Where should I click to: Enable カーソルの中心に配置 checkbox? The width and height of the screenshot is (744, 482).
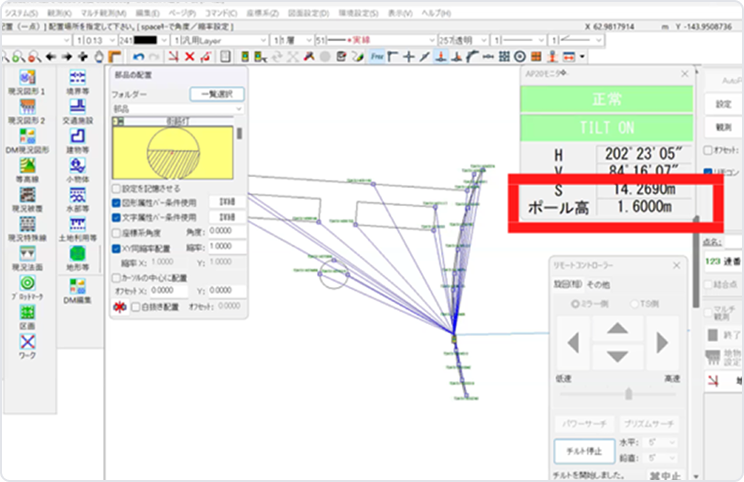coord(116,278)
